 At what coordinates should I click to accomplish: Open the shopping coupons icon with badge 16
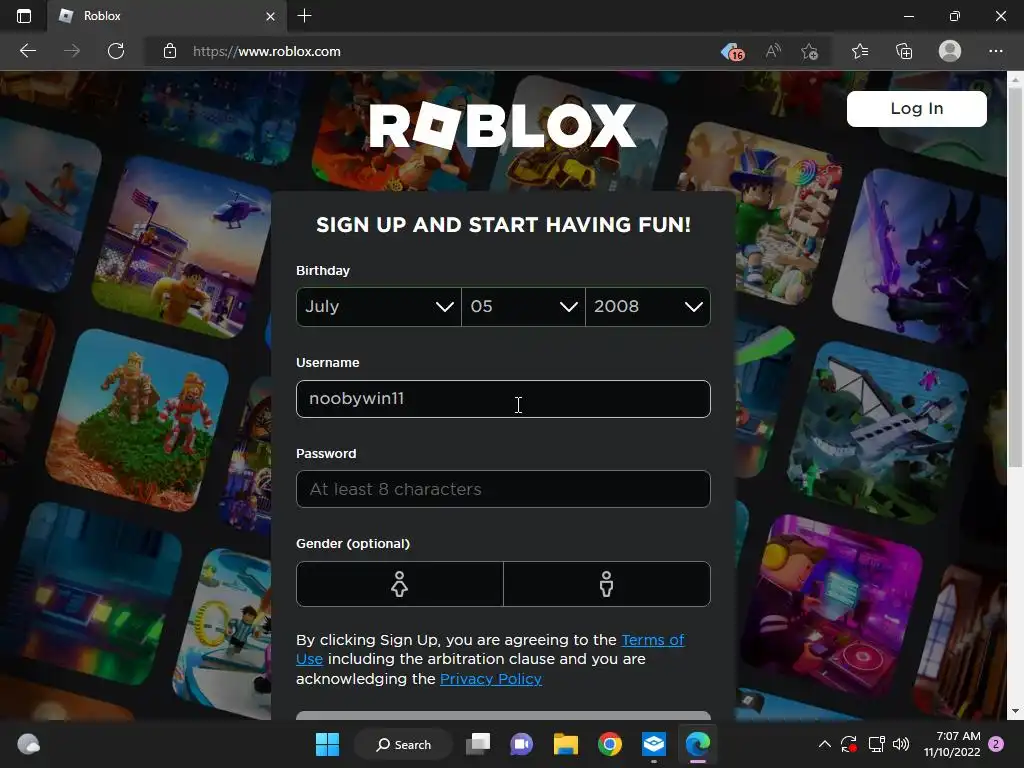point(733,51)
